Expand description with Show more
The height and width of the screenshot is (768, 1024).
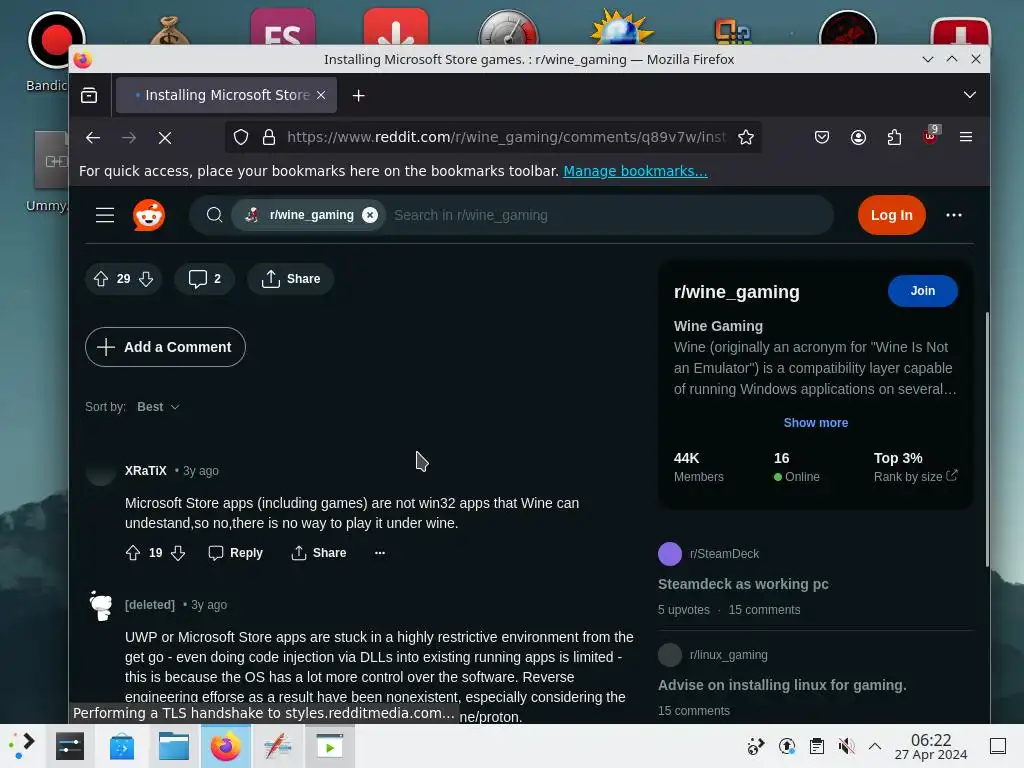click(x=816, y=423)
